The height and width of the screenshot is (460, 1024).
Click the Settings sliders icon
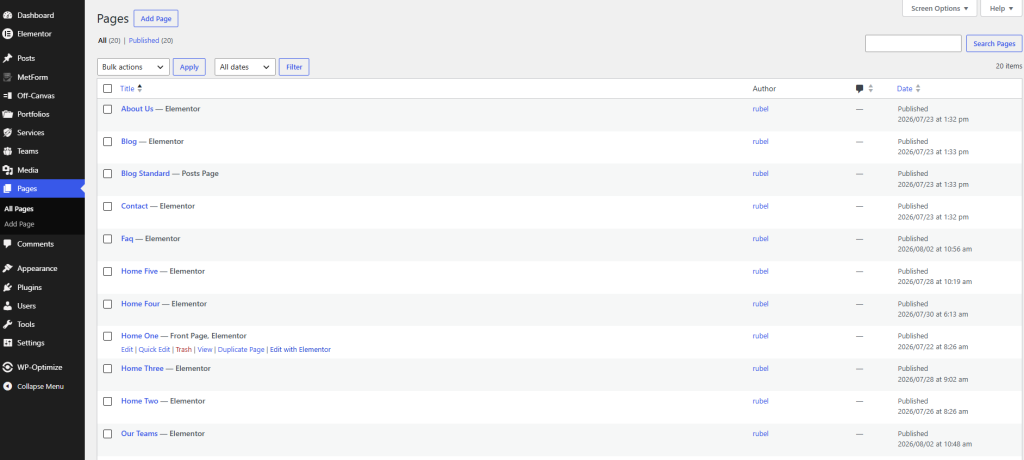click(8, 342)
